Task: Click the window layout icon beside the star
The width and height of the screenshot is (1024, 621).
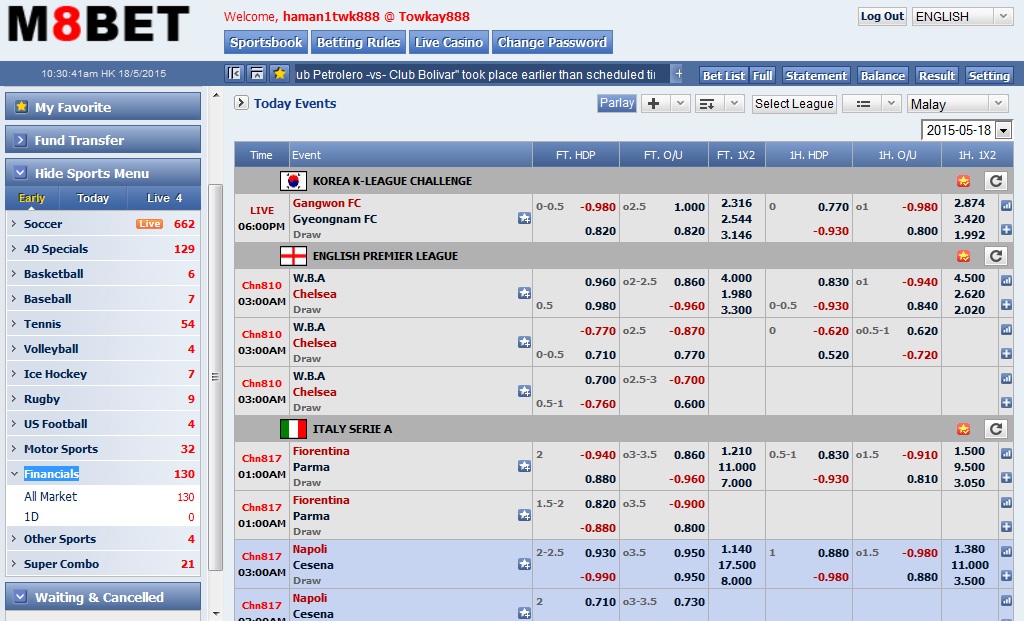Action: click(x=257, y=74)
